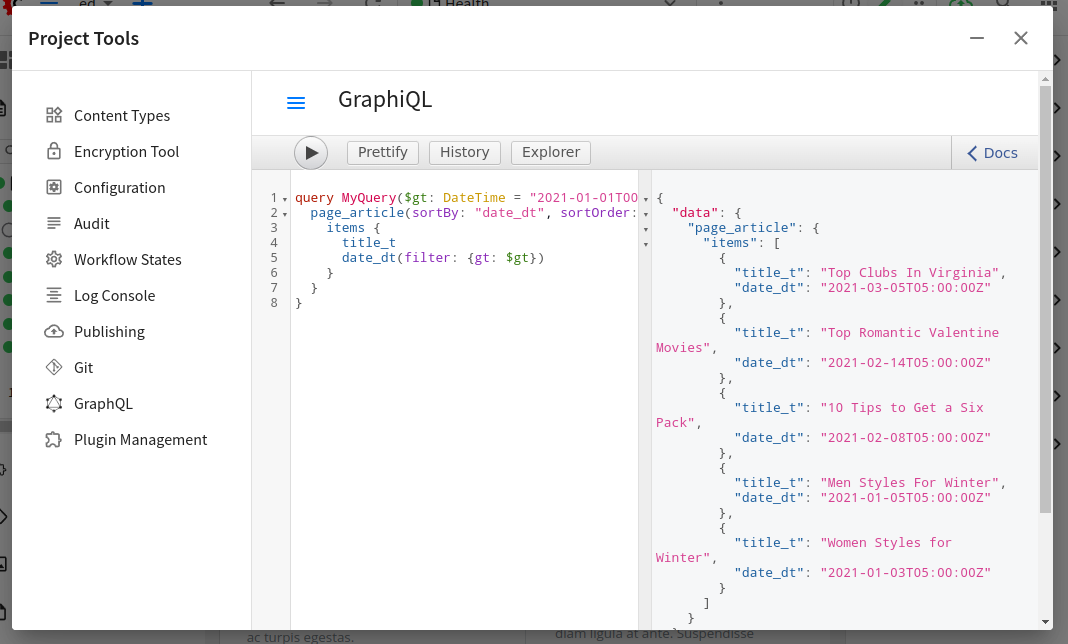1068x644 pixels.
Task: Toggle the sidebar hamburger menu
Action: coord(296,103)
